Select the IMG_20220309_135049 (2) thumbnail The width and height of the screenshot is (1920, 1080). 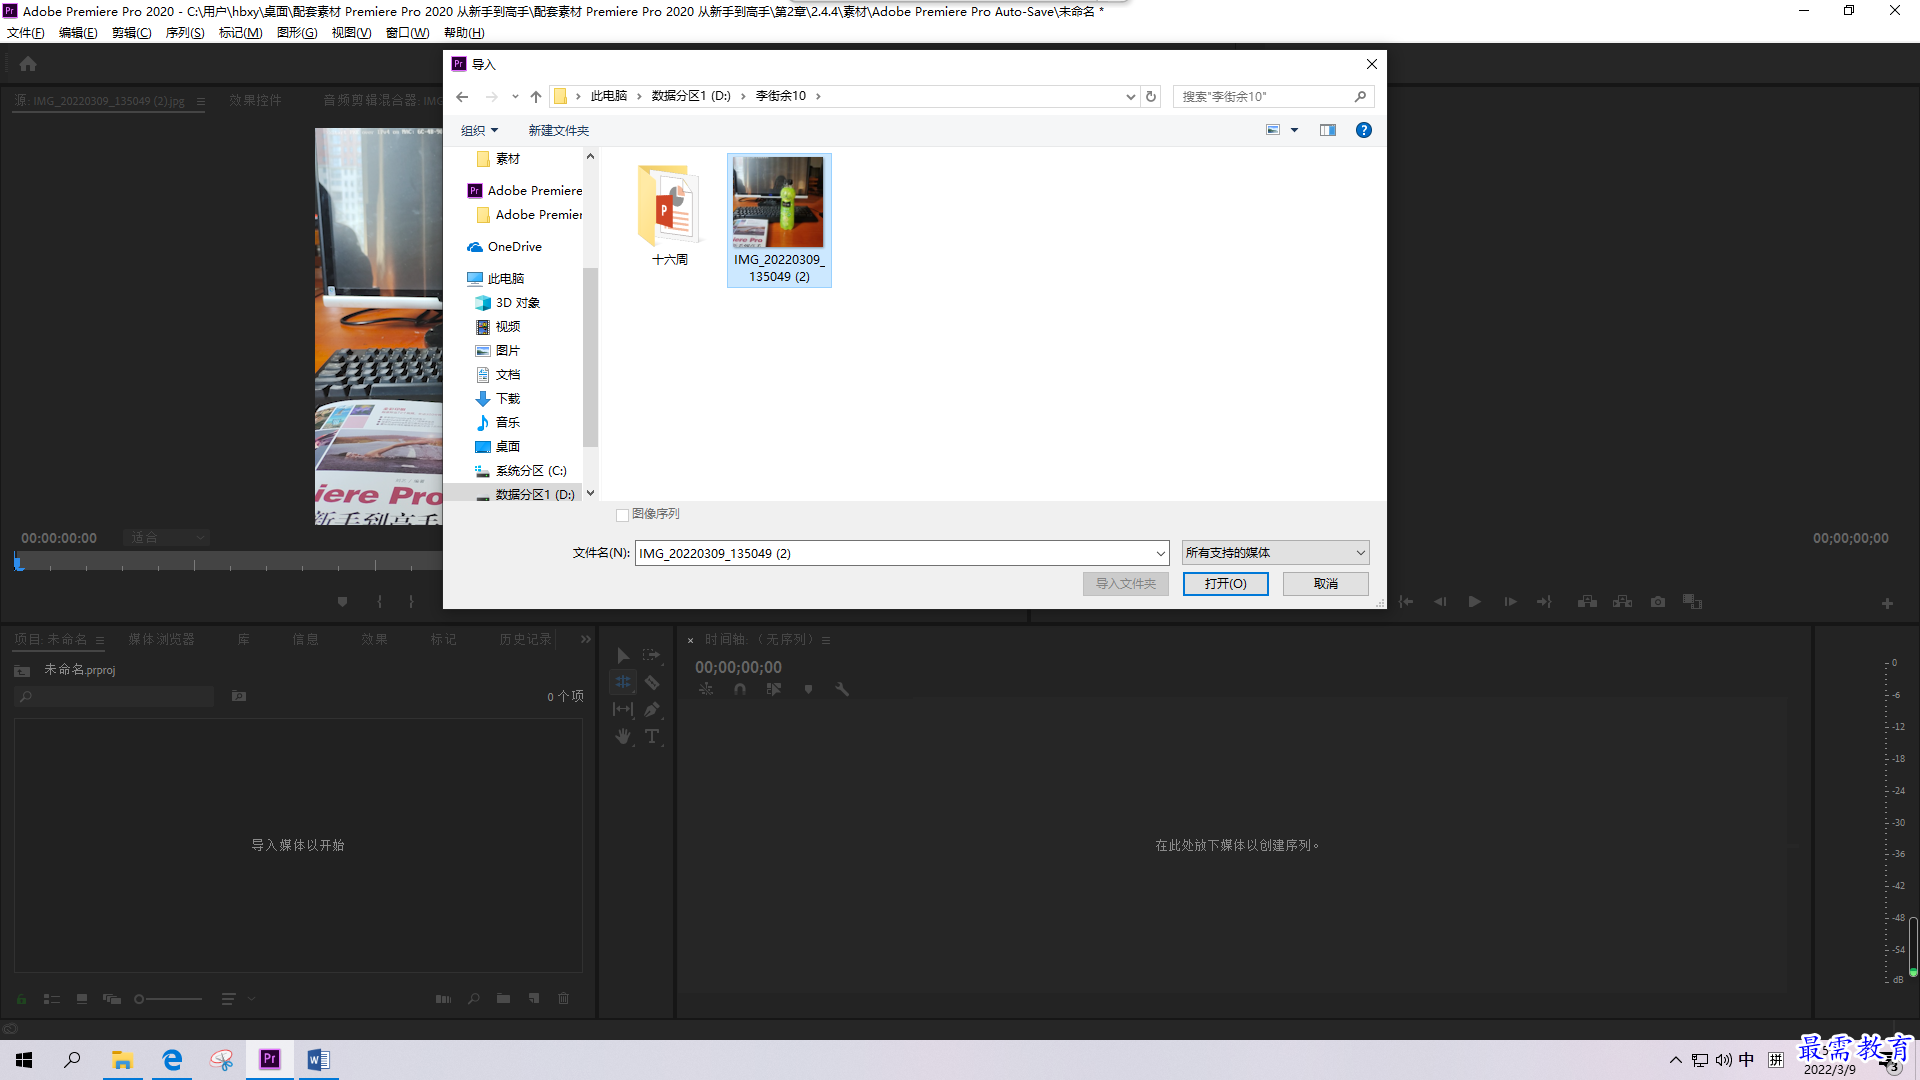(779, 220)
